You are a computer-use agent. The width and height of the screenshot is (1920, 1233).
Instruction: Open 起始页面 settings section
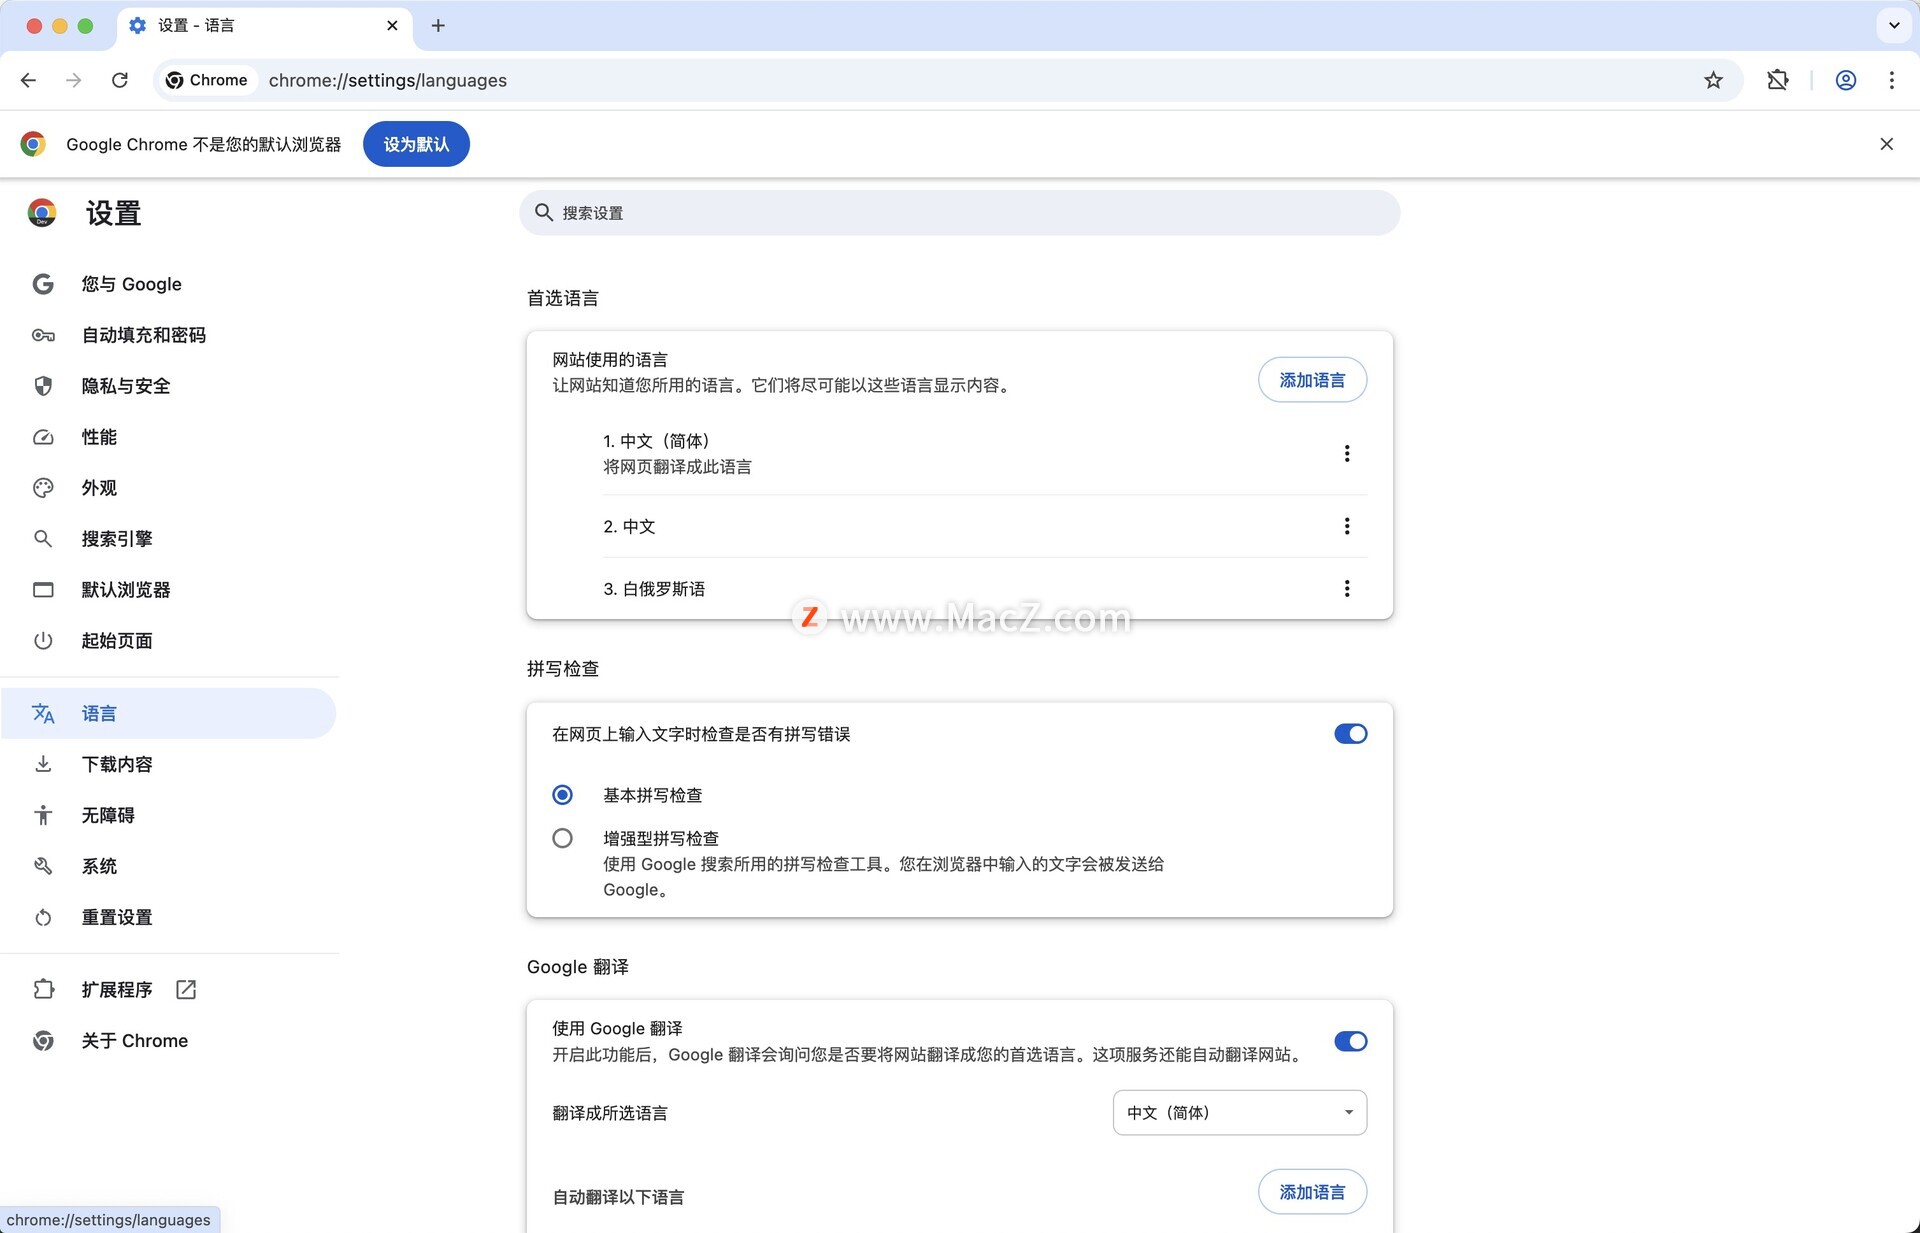point(168,641)
